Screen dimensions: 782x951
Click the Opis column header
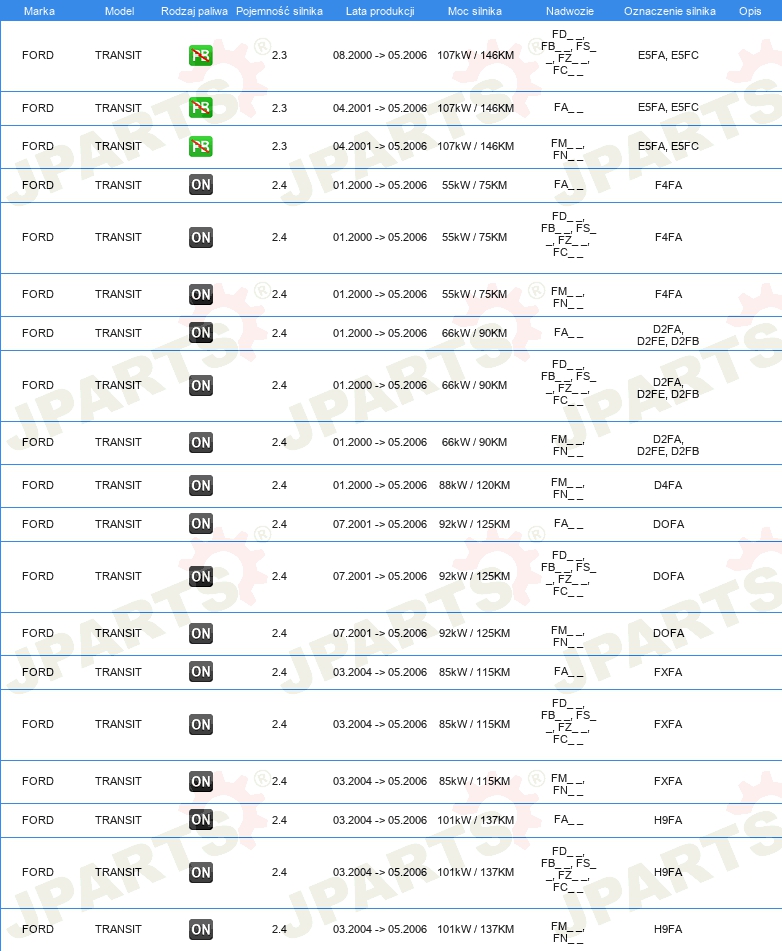coord(750,11)
